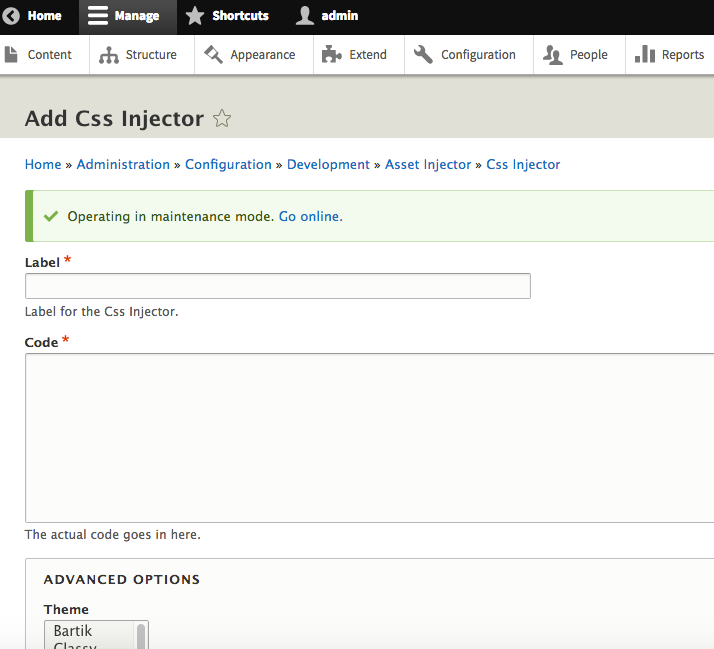The height and width of the screenshot is (649, 714).
Task: Open the Content admin menu
Action: pos(45,55)
